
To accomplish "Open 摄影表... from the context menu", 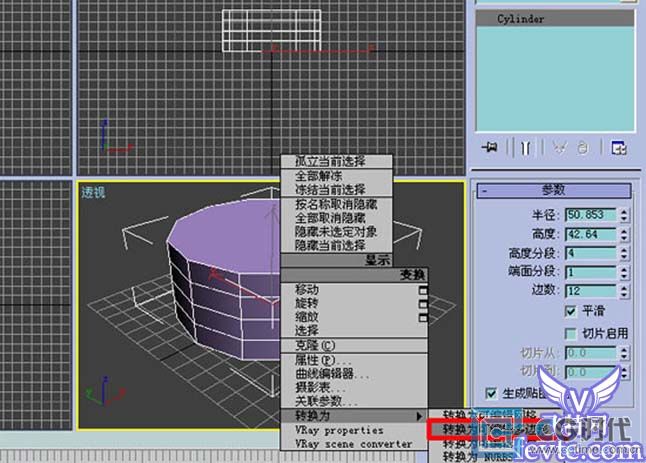I will (354, 388).
